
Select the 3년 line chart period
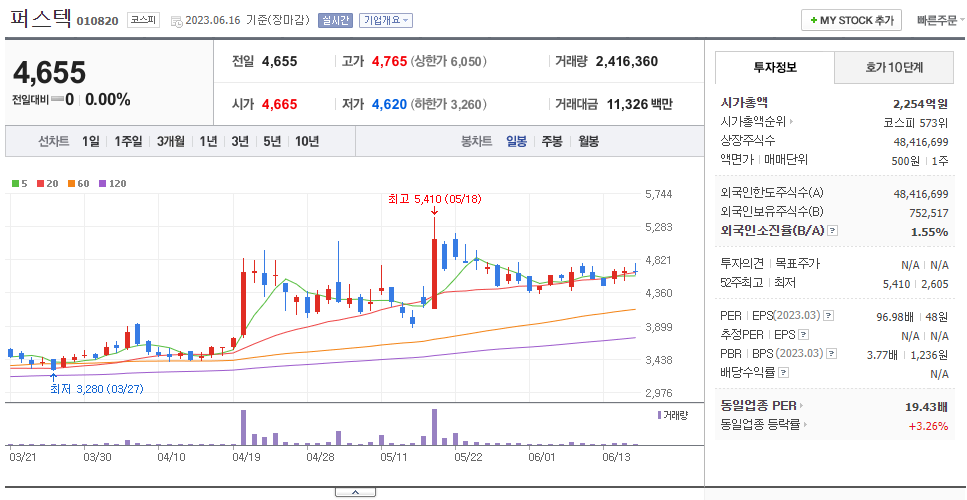pyautogui.click(x=240, y=141)
